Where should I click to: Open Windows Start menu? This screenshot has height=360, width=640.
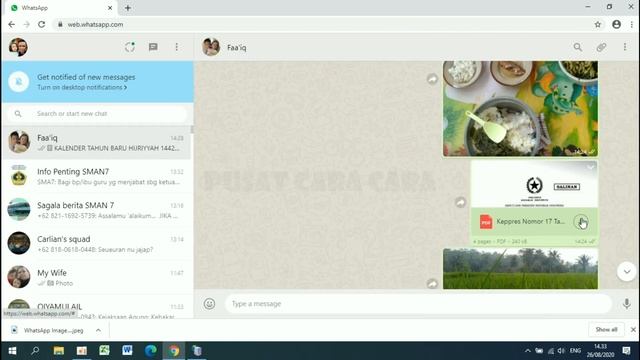(12, 351)
